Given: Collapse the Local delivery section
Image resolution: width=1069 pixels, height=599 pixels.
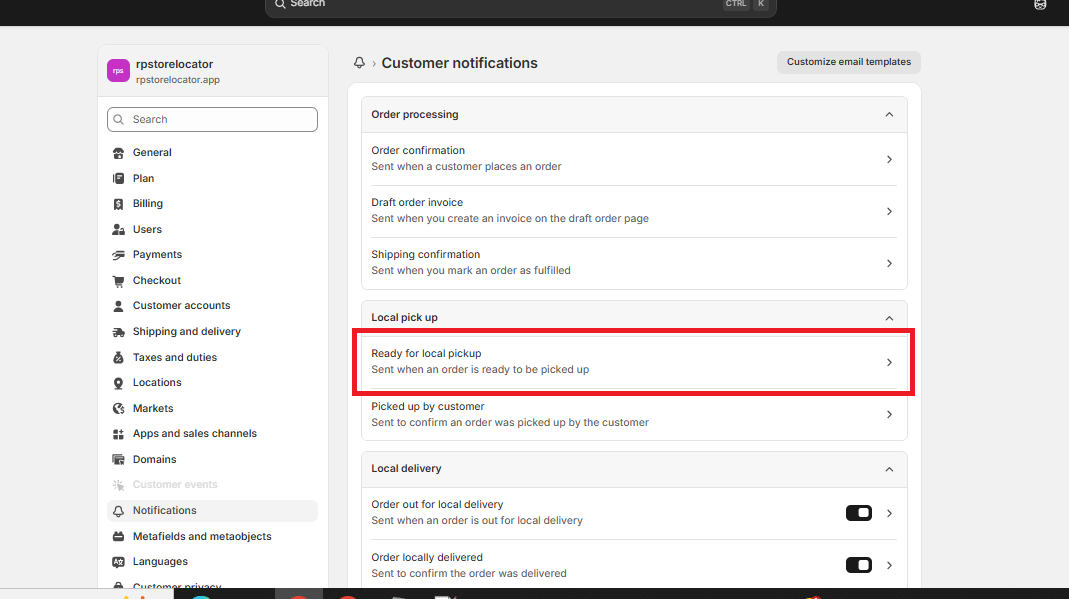Looking at the screenshot, I should pos(889,469).
